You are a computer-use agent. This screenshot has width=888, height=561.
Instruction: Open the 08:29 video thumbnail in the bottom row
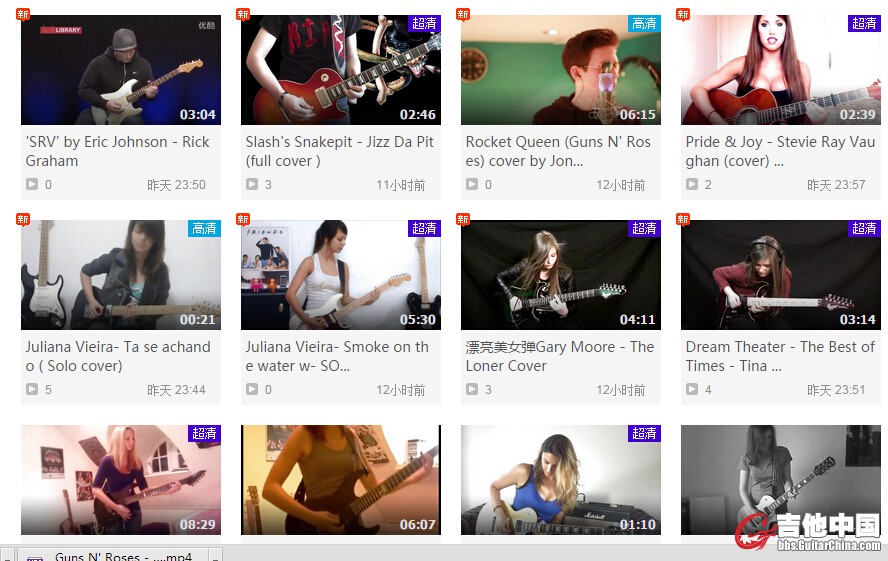[x=121, y=479]
